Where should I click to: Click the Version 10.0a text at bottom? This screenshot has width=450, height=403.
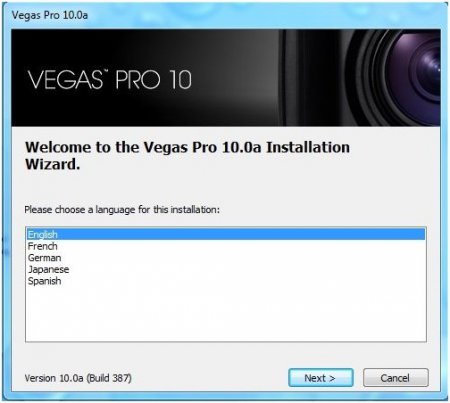click(54, 378)
